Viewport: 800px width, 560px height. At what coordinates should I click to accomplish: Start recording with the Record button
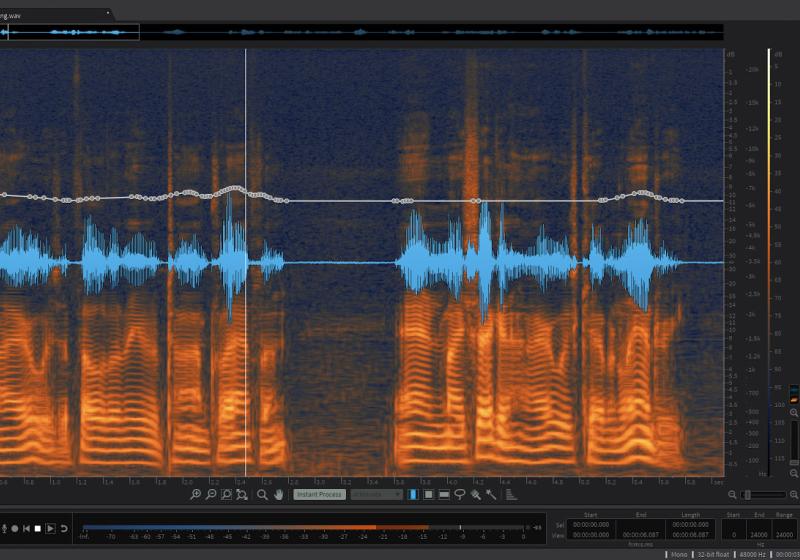pos(15,528)
